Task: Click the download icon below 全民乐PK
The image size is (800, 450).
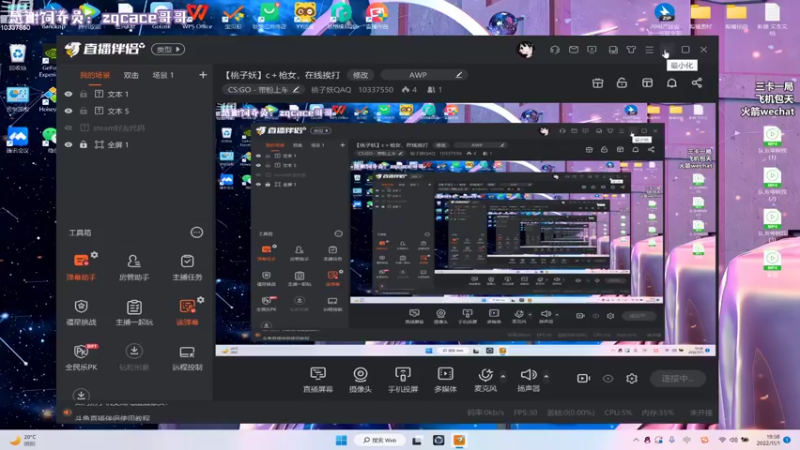Action: point(81,395)
